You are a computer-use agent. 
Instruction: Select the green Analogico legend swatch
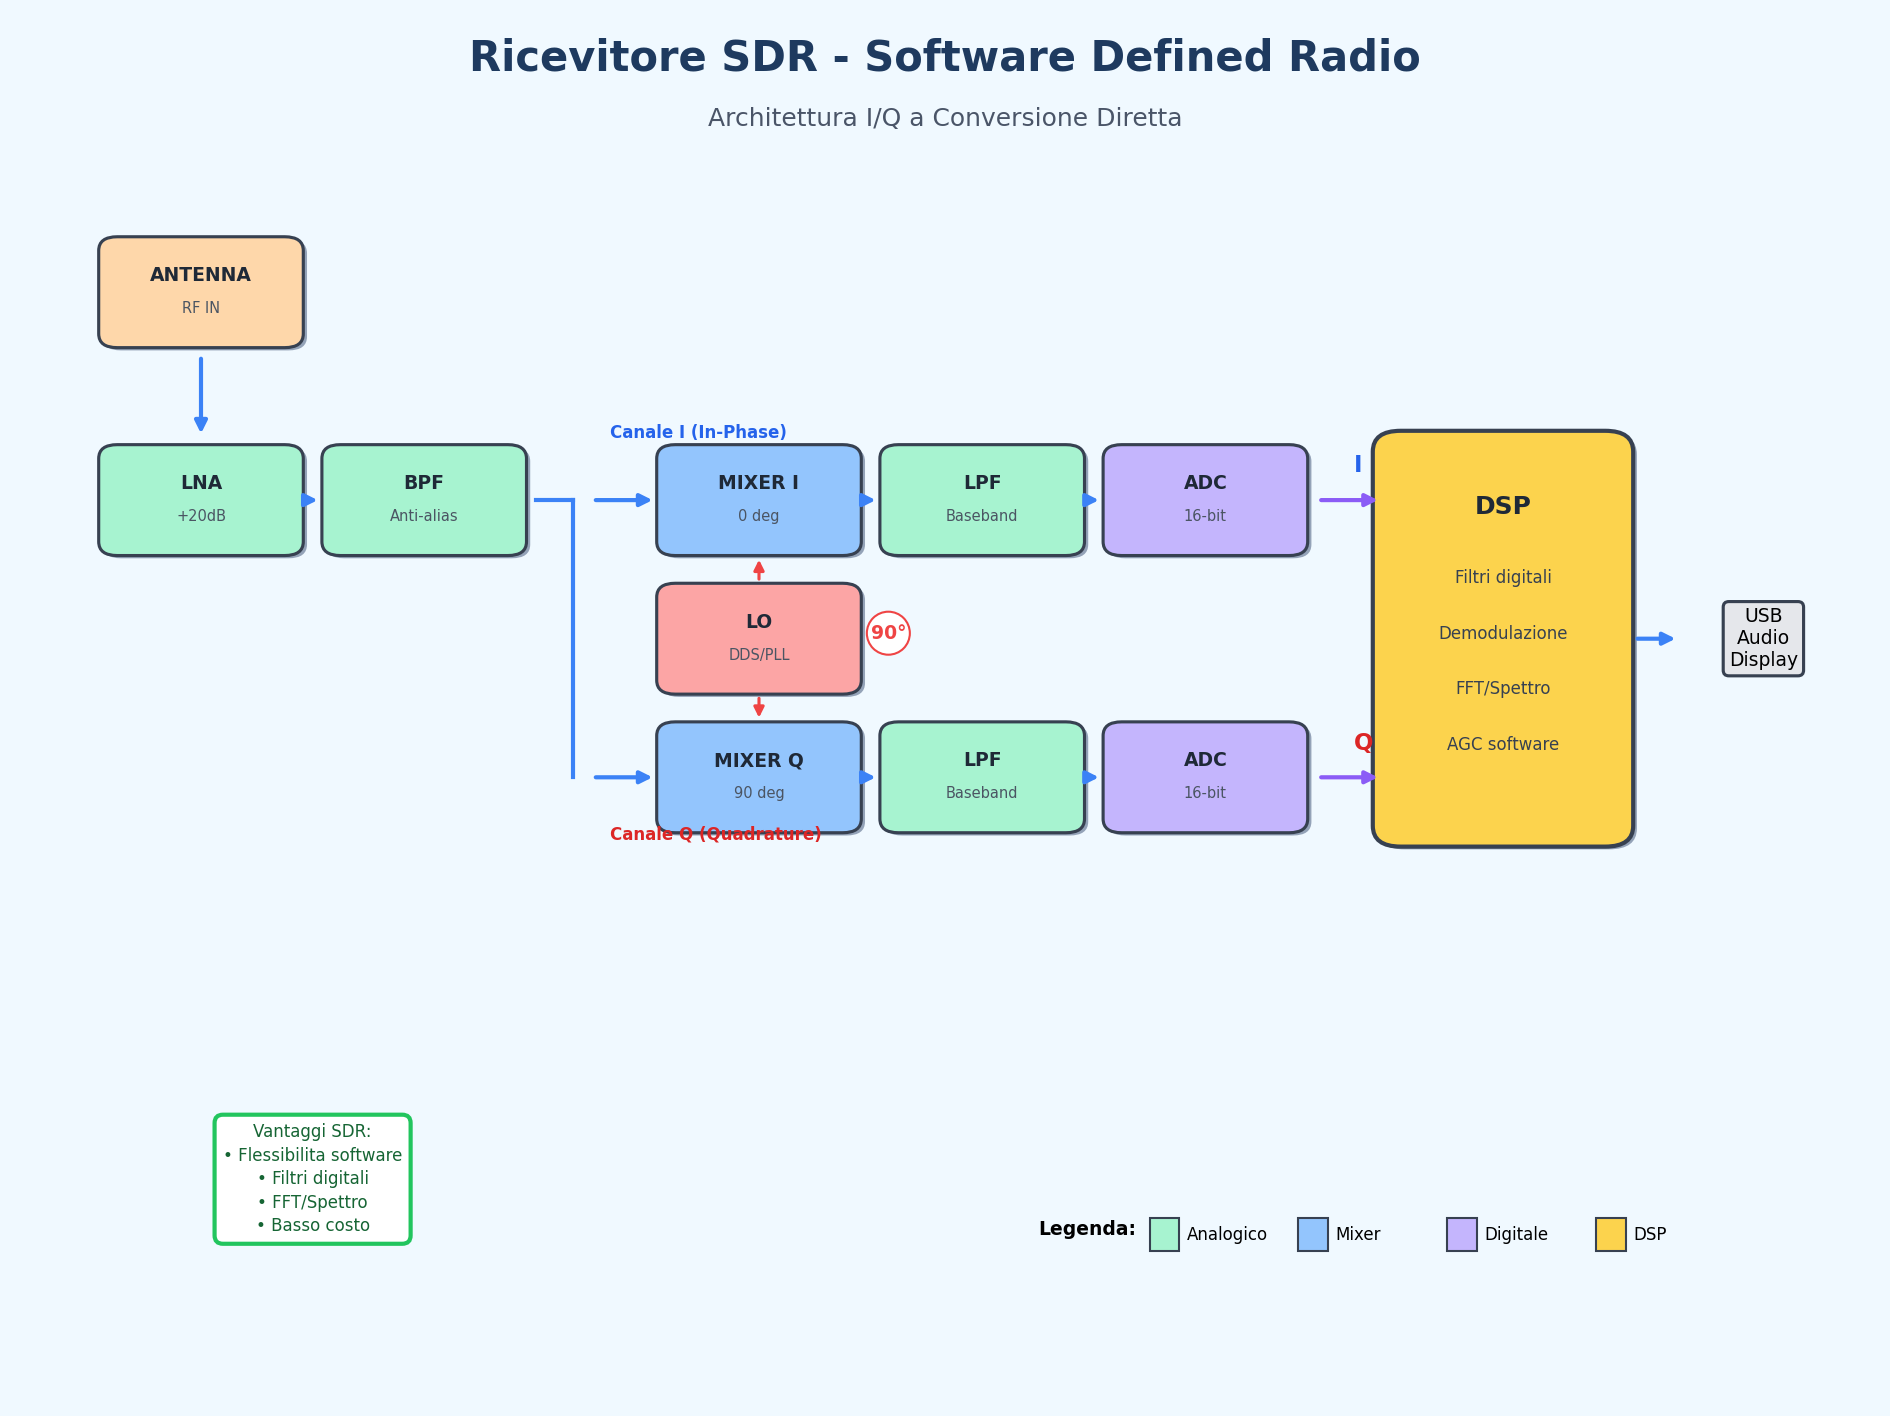(x=1163, y=1233)
